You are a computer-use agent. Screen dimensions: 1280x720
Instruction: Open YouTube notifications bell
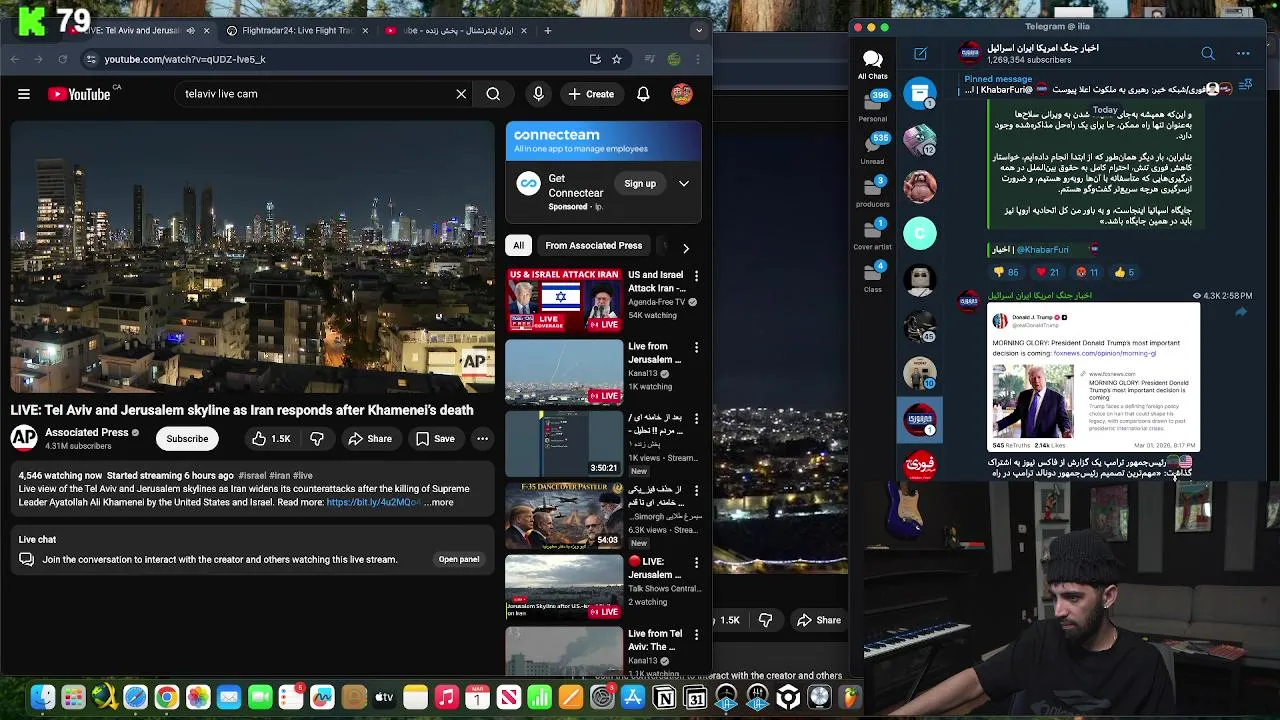click(643, 94)
